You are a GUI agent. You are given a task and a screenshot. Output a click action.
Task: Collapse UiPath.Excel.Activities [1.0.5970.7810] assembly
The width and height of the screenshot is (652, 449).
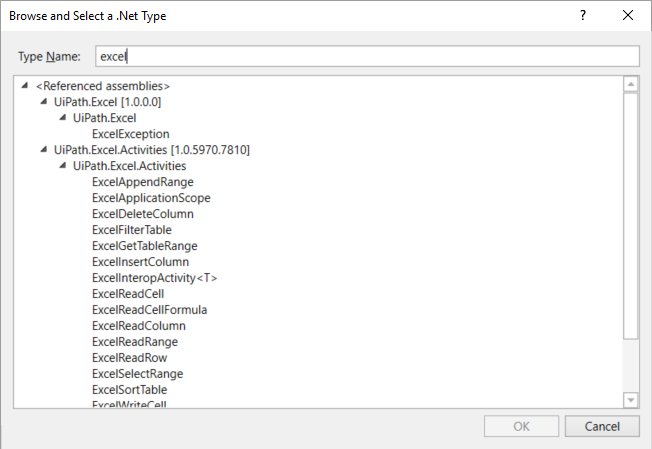(44, 150)
